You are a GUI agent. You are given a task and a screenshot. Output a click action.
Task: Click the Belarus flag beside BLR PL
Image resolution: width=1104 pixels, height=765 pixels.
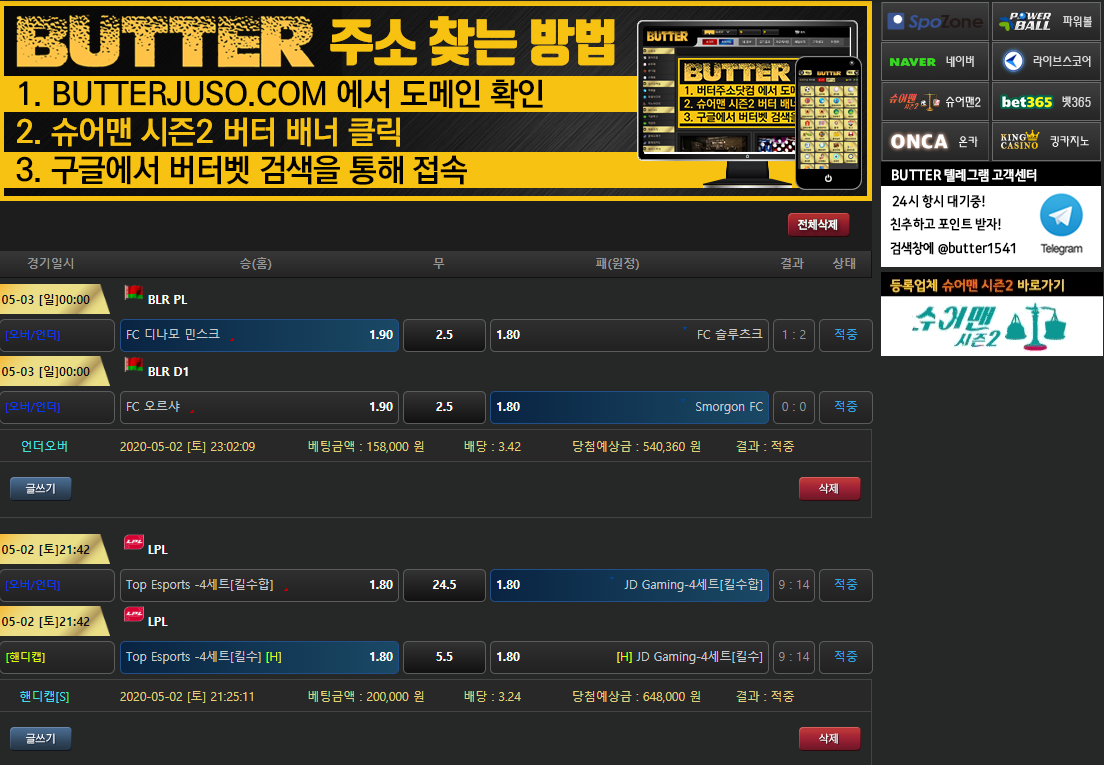pyautogui.click(x=133, y=294)
